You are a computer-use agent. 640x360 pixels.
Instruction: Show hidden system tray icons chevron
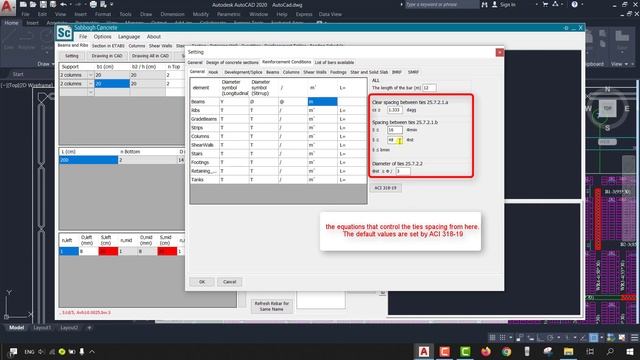click(92, 351)
